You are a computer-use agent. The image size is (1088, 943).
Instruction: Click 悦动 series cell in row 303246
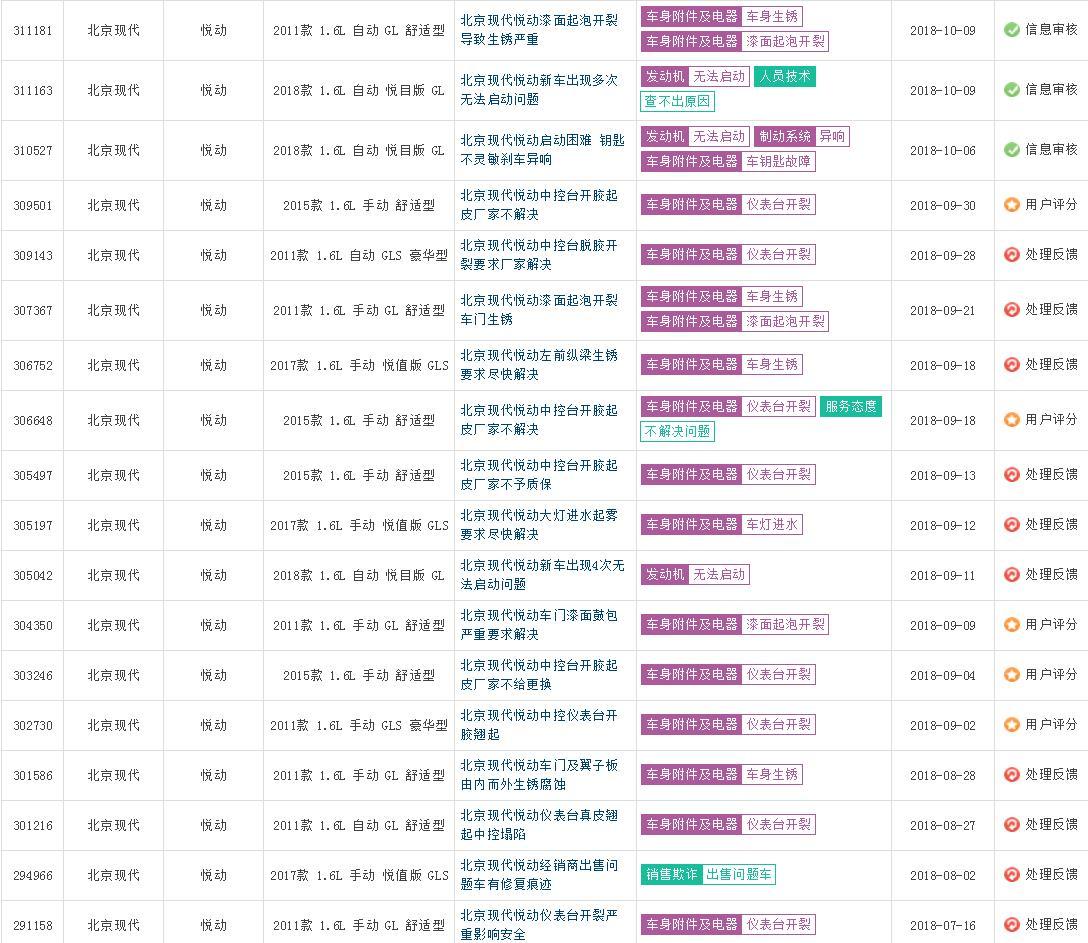tap(214, 675)
